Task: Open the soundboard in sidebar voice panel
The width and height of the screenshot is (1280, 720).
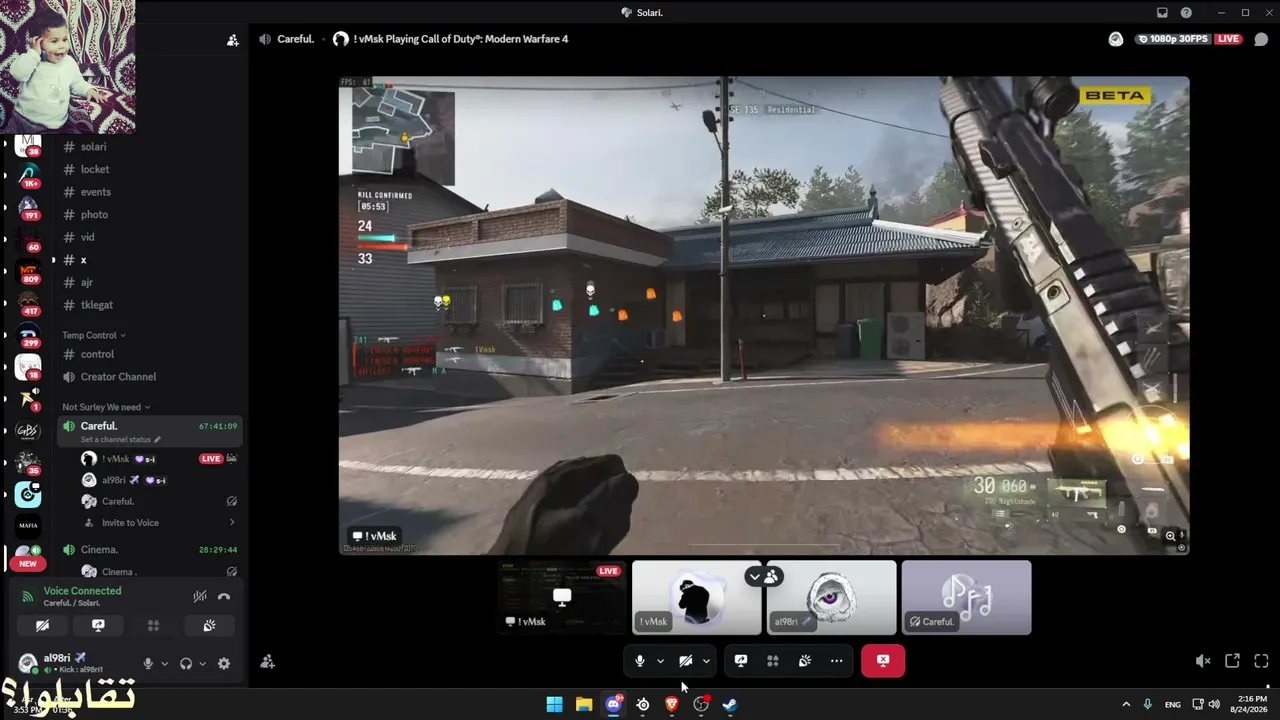Action: point(209,626)
